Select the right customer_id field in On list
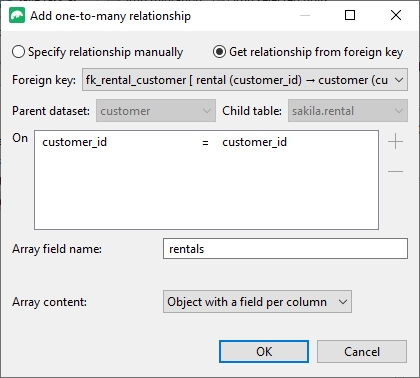 254,142
